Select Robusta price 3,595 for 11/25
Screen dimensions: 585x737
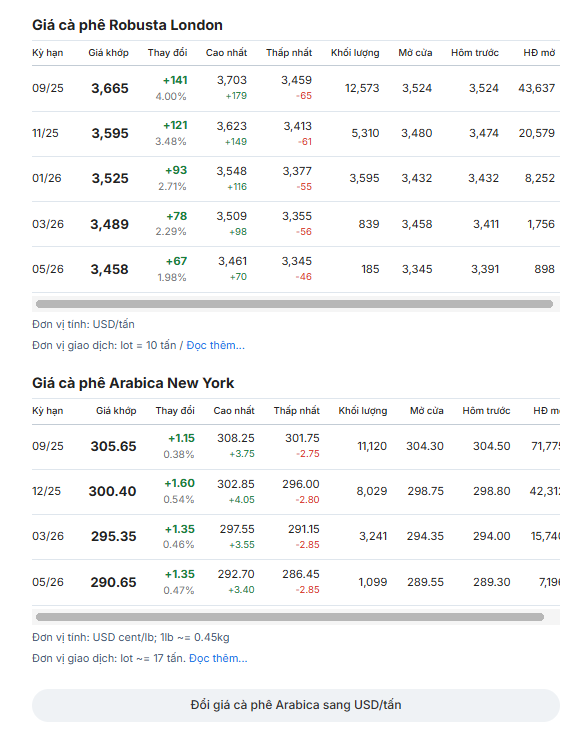tap(110, 133)
